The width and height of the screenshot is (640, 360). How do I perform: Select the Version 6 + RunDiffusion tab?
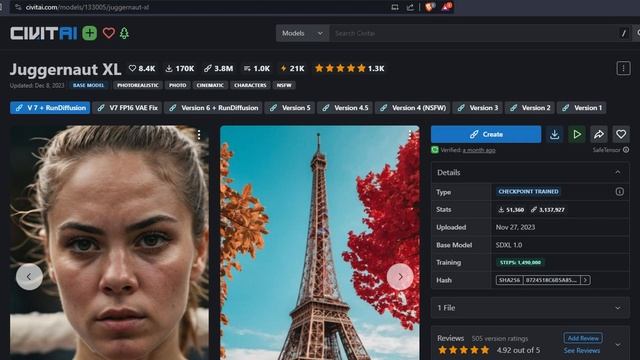pos(213,108)
